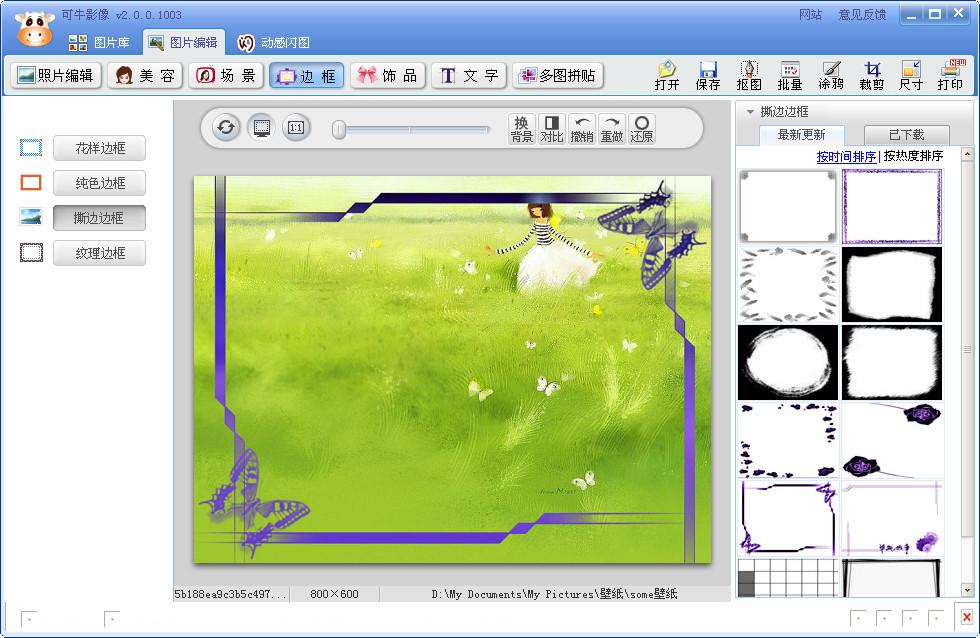Viewport: 980px width, 638px height.
Task: Select the purple butterfly border thumbnail
Action: 787,518
